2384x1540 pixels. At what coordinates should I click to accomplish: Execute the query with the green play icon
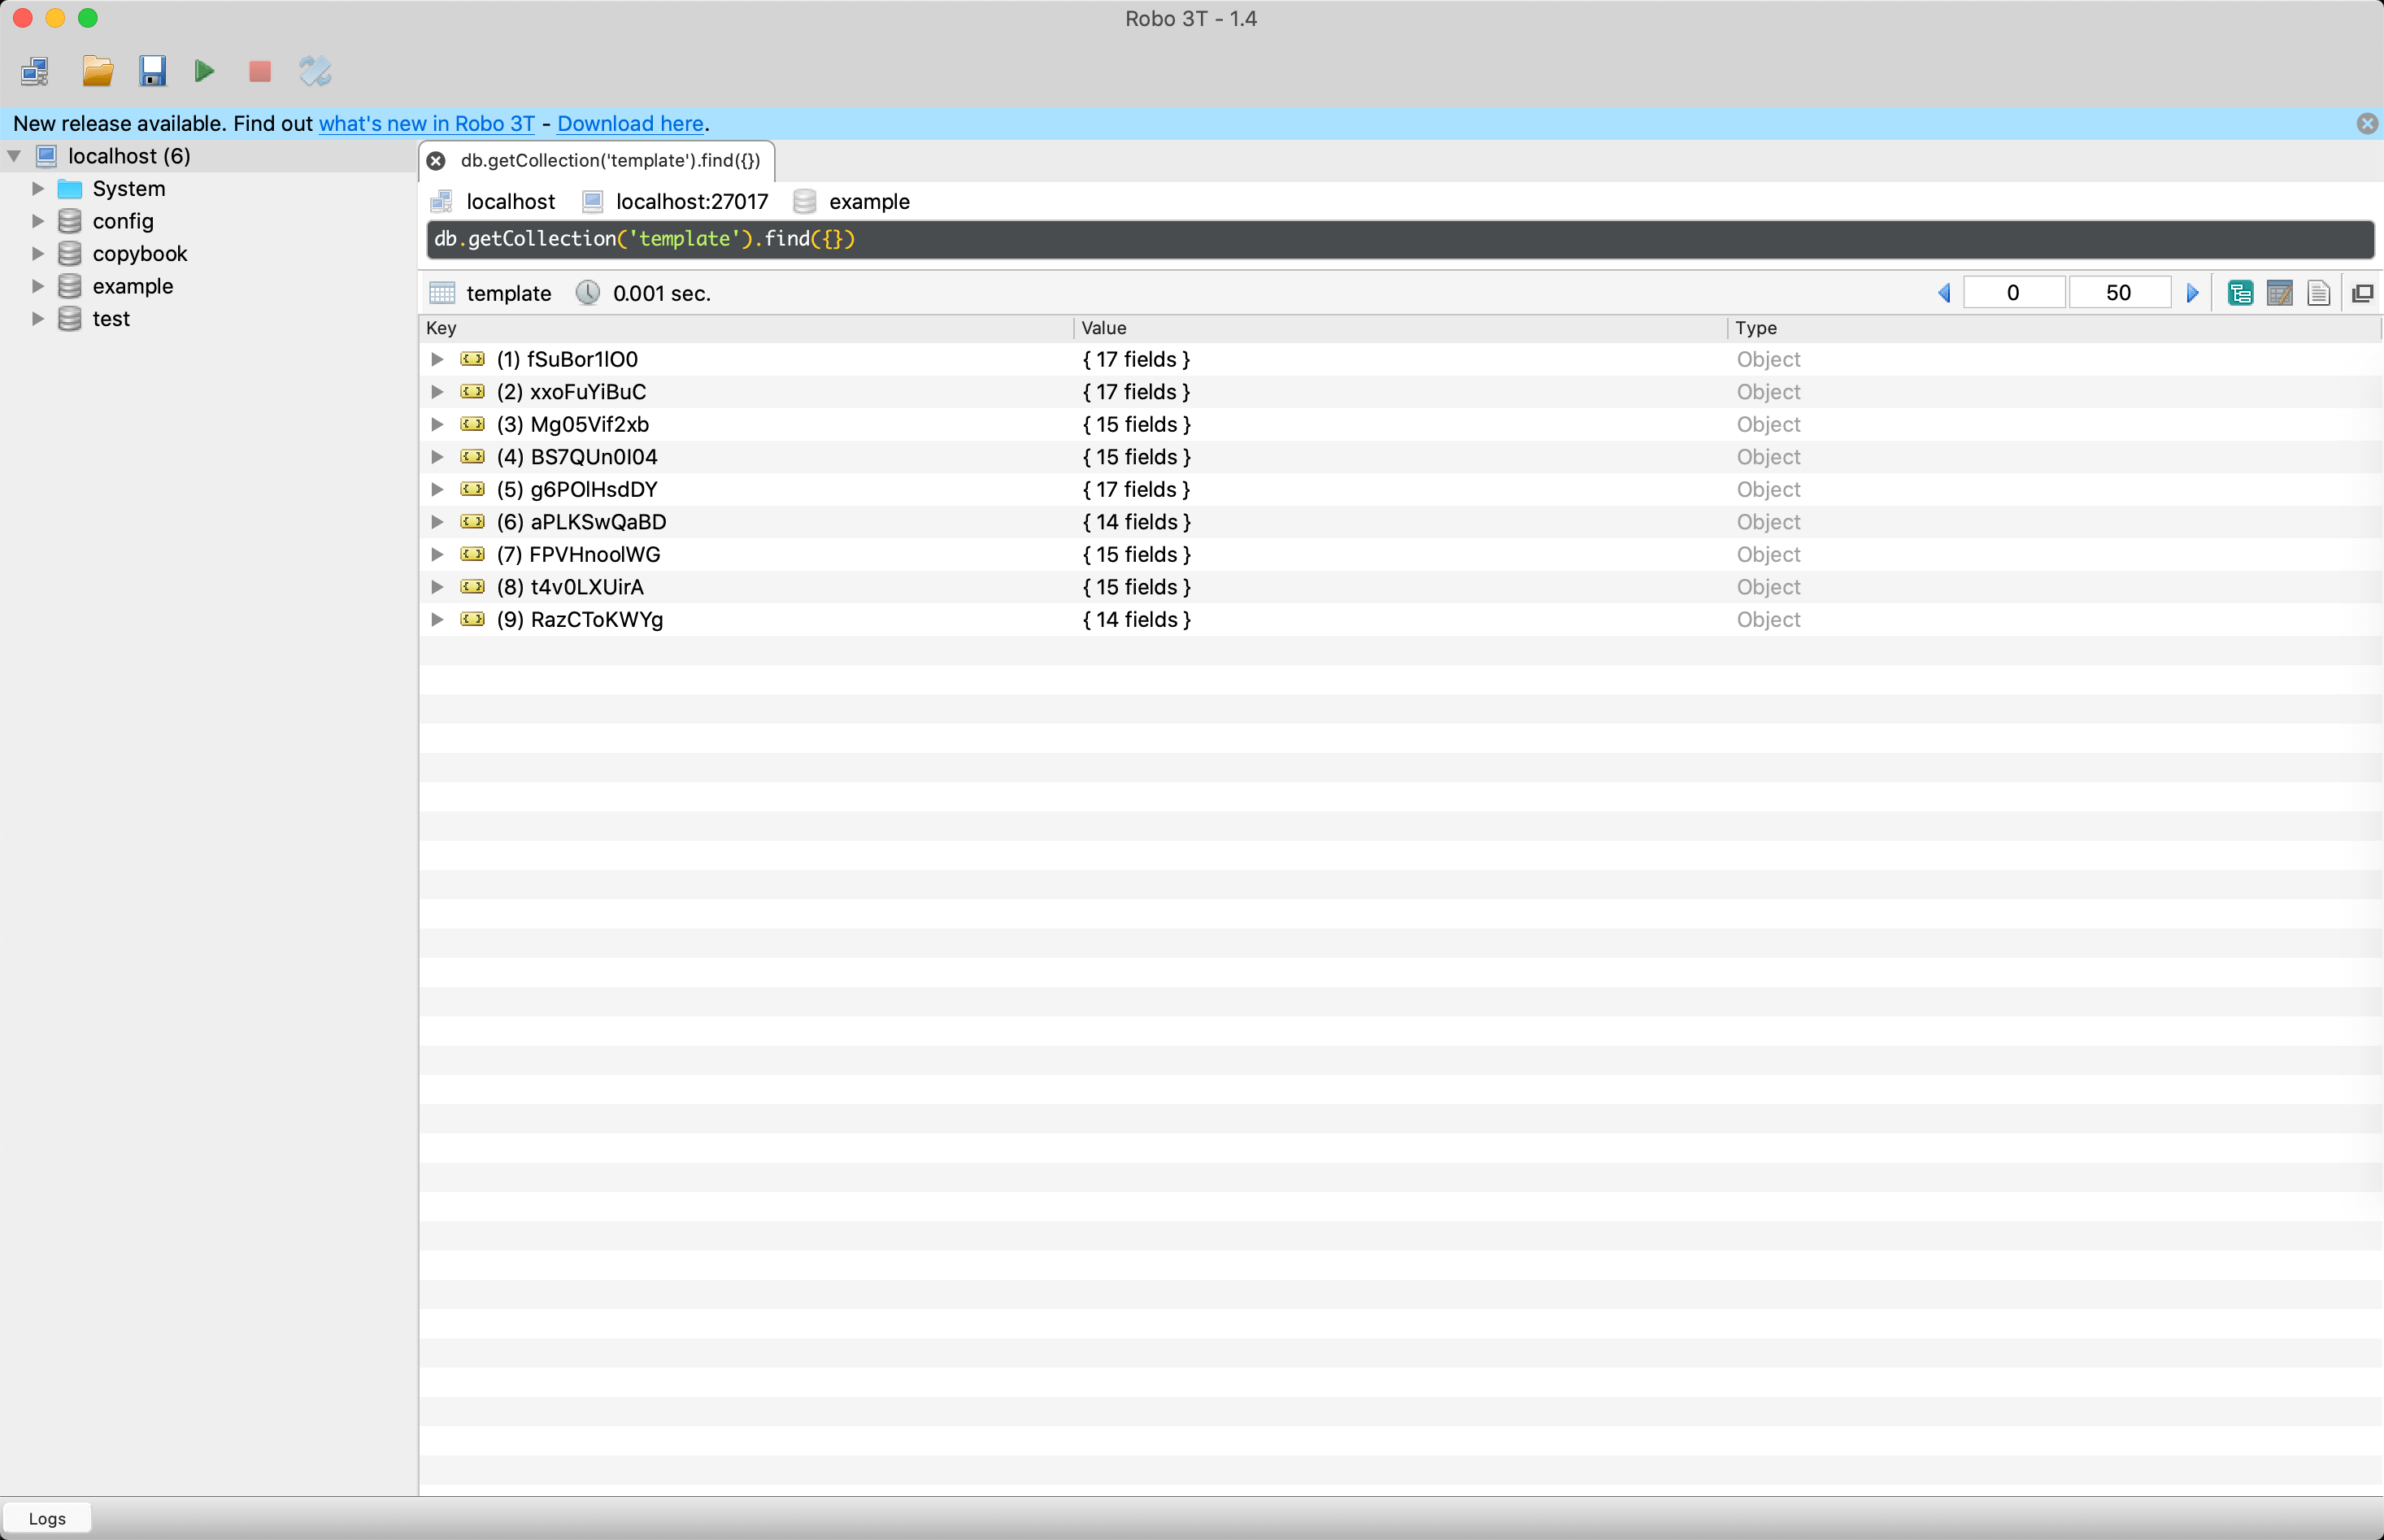point(204,71)
